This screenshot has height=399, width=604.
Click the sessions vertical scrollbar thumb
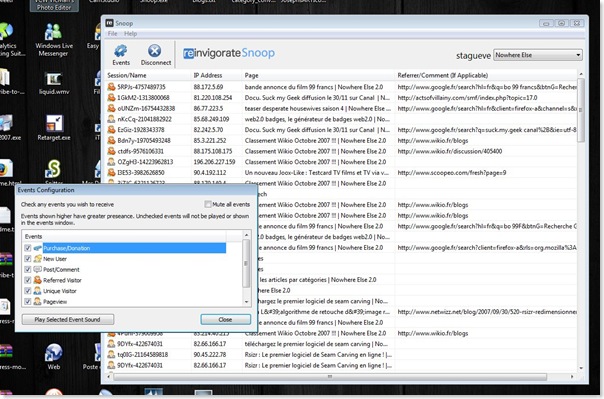(581, 110)
